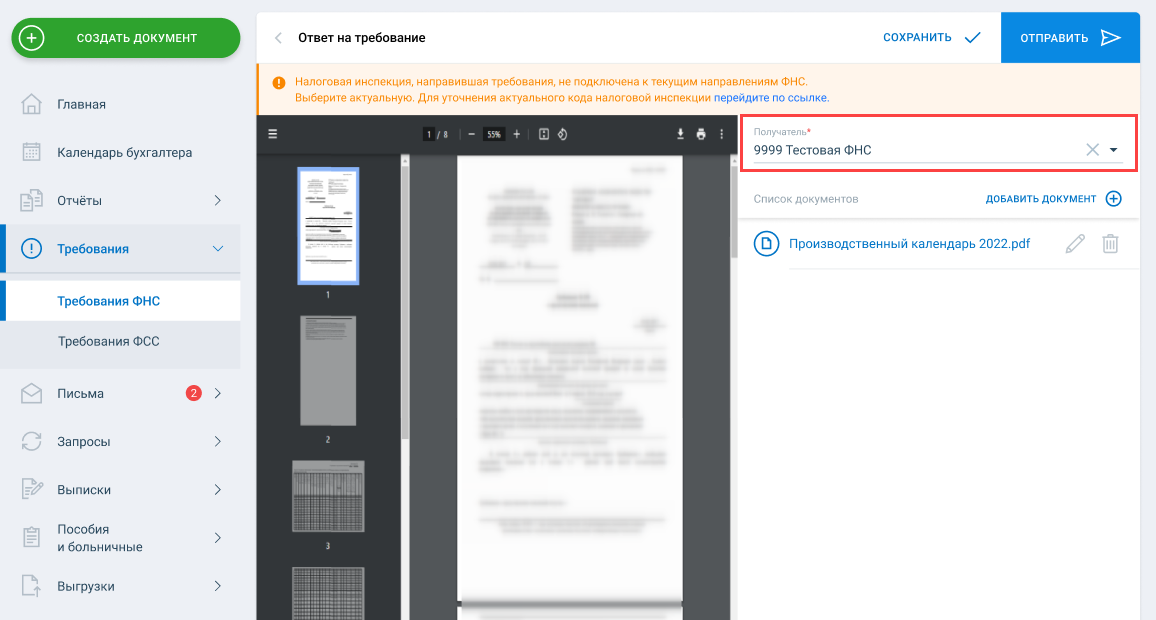This screenshot has width=1156, height=620.
Task: Open PDF viewer more actions menu
Action: (722, 134)
